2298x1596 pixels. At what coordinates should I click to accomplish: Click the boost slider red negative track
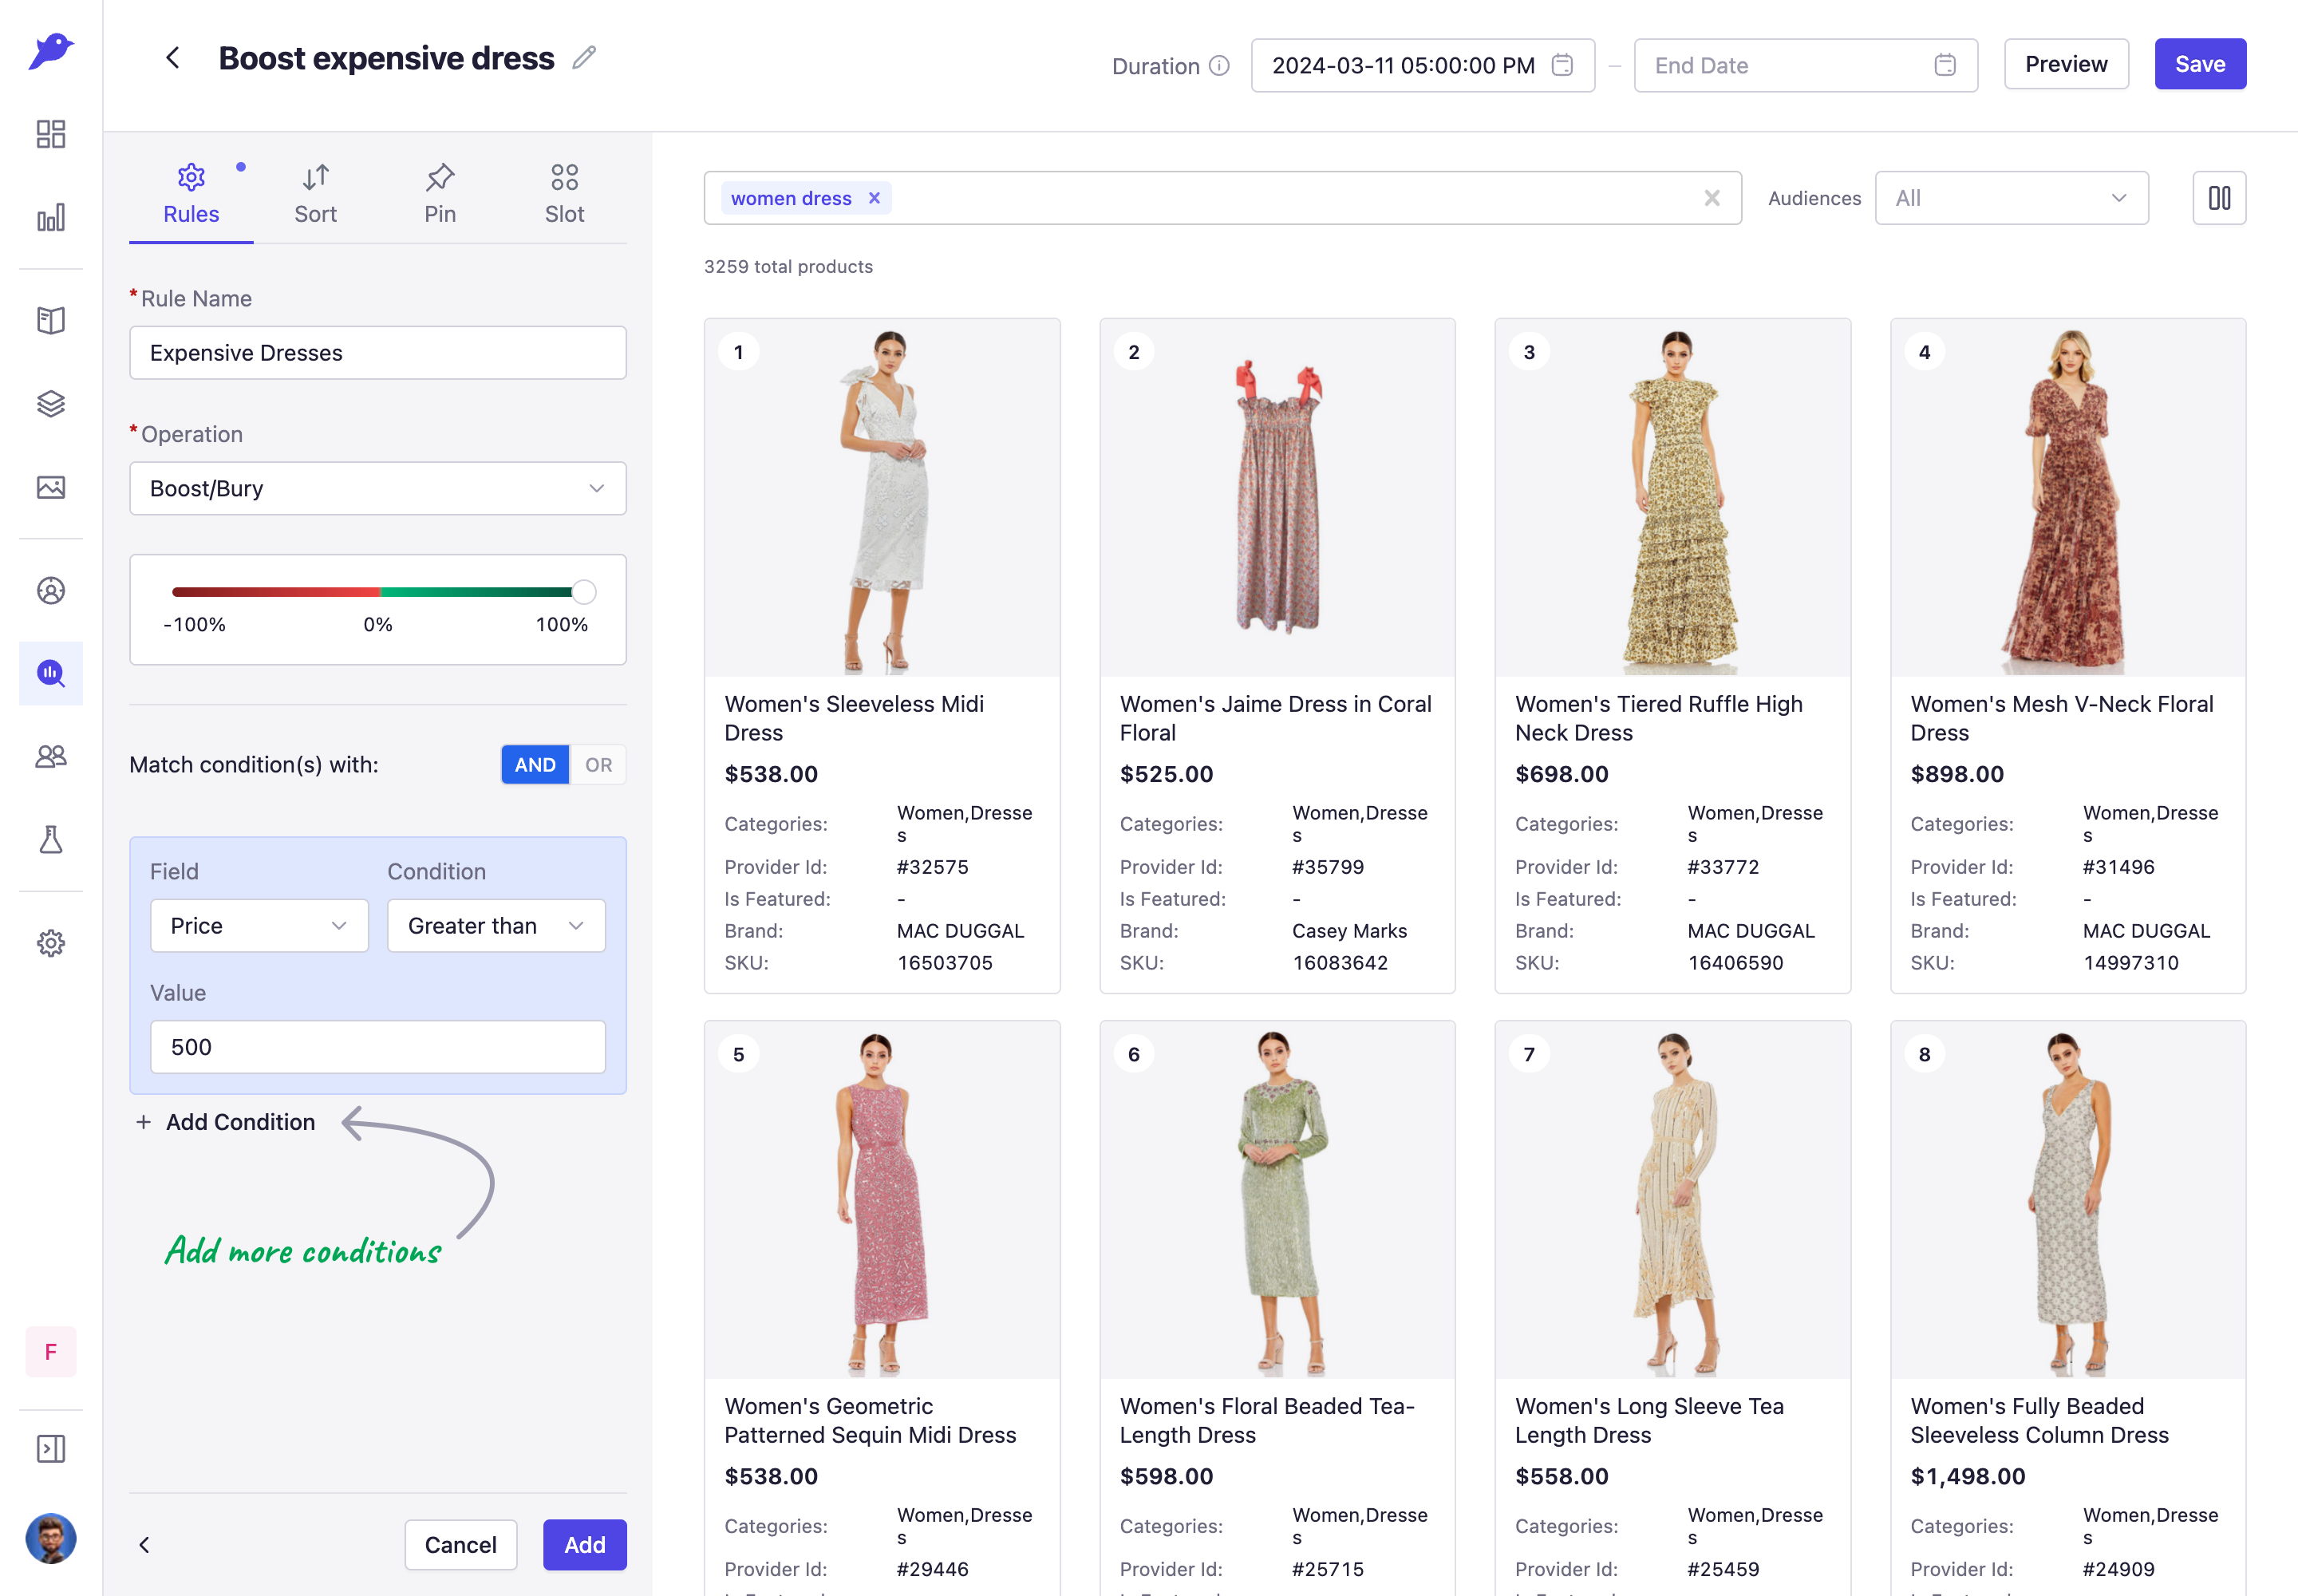(275, 592)
